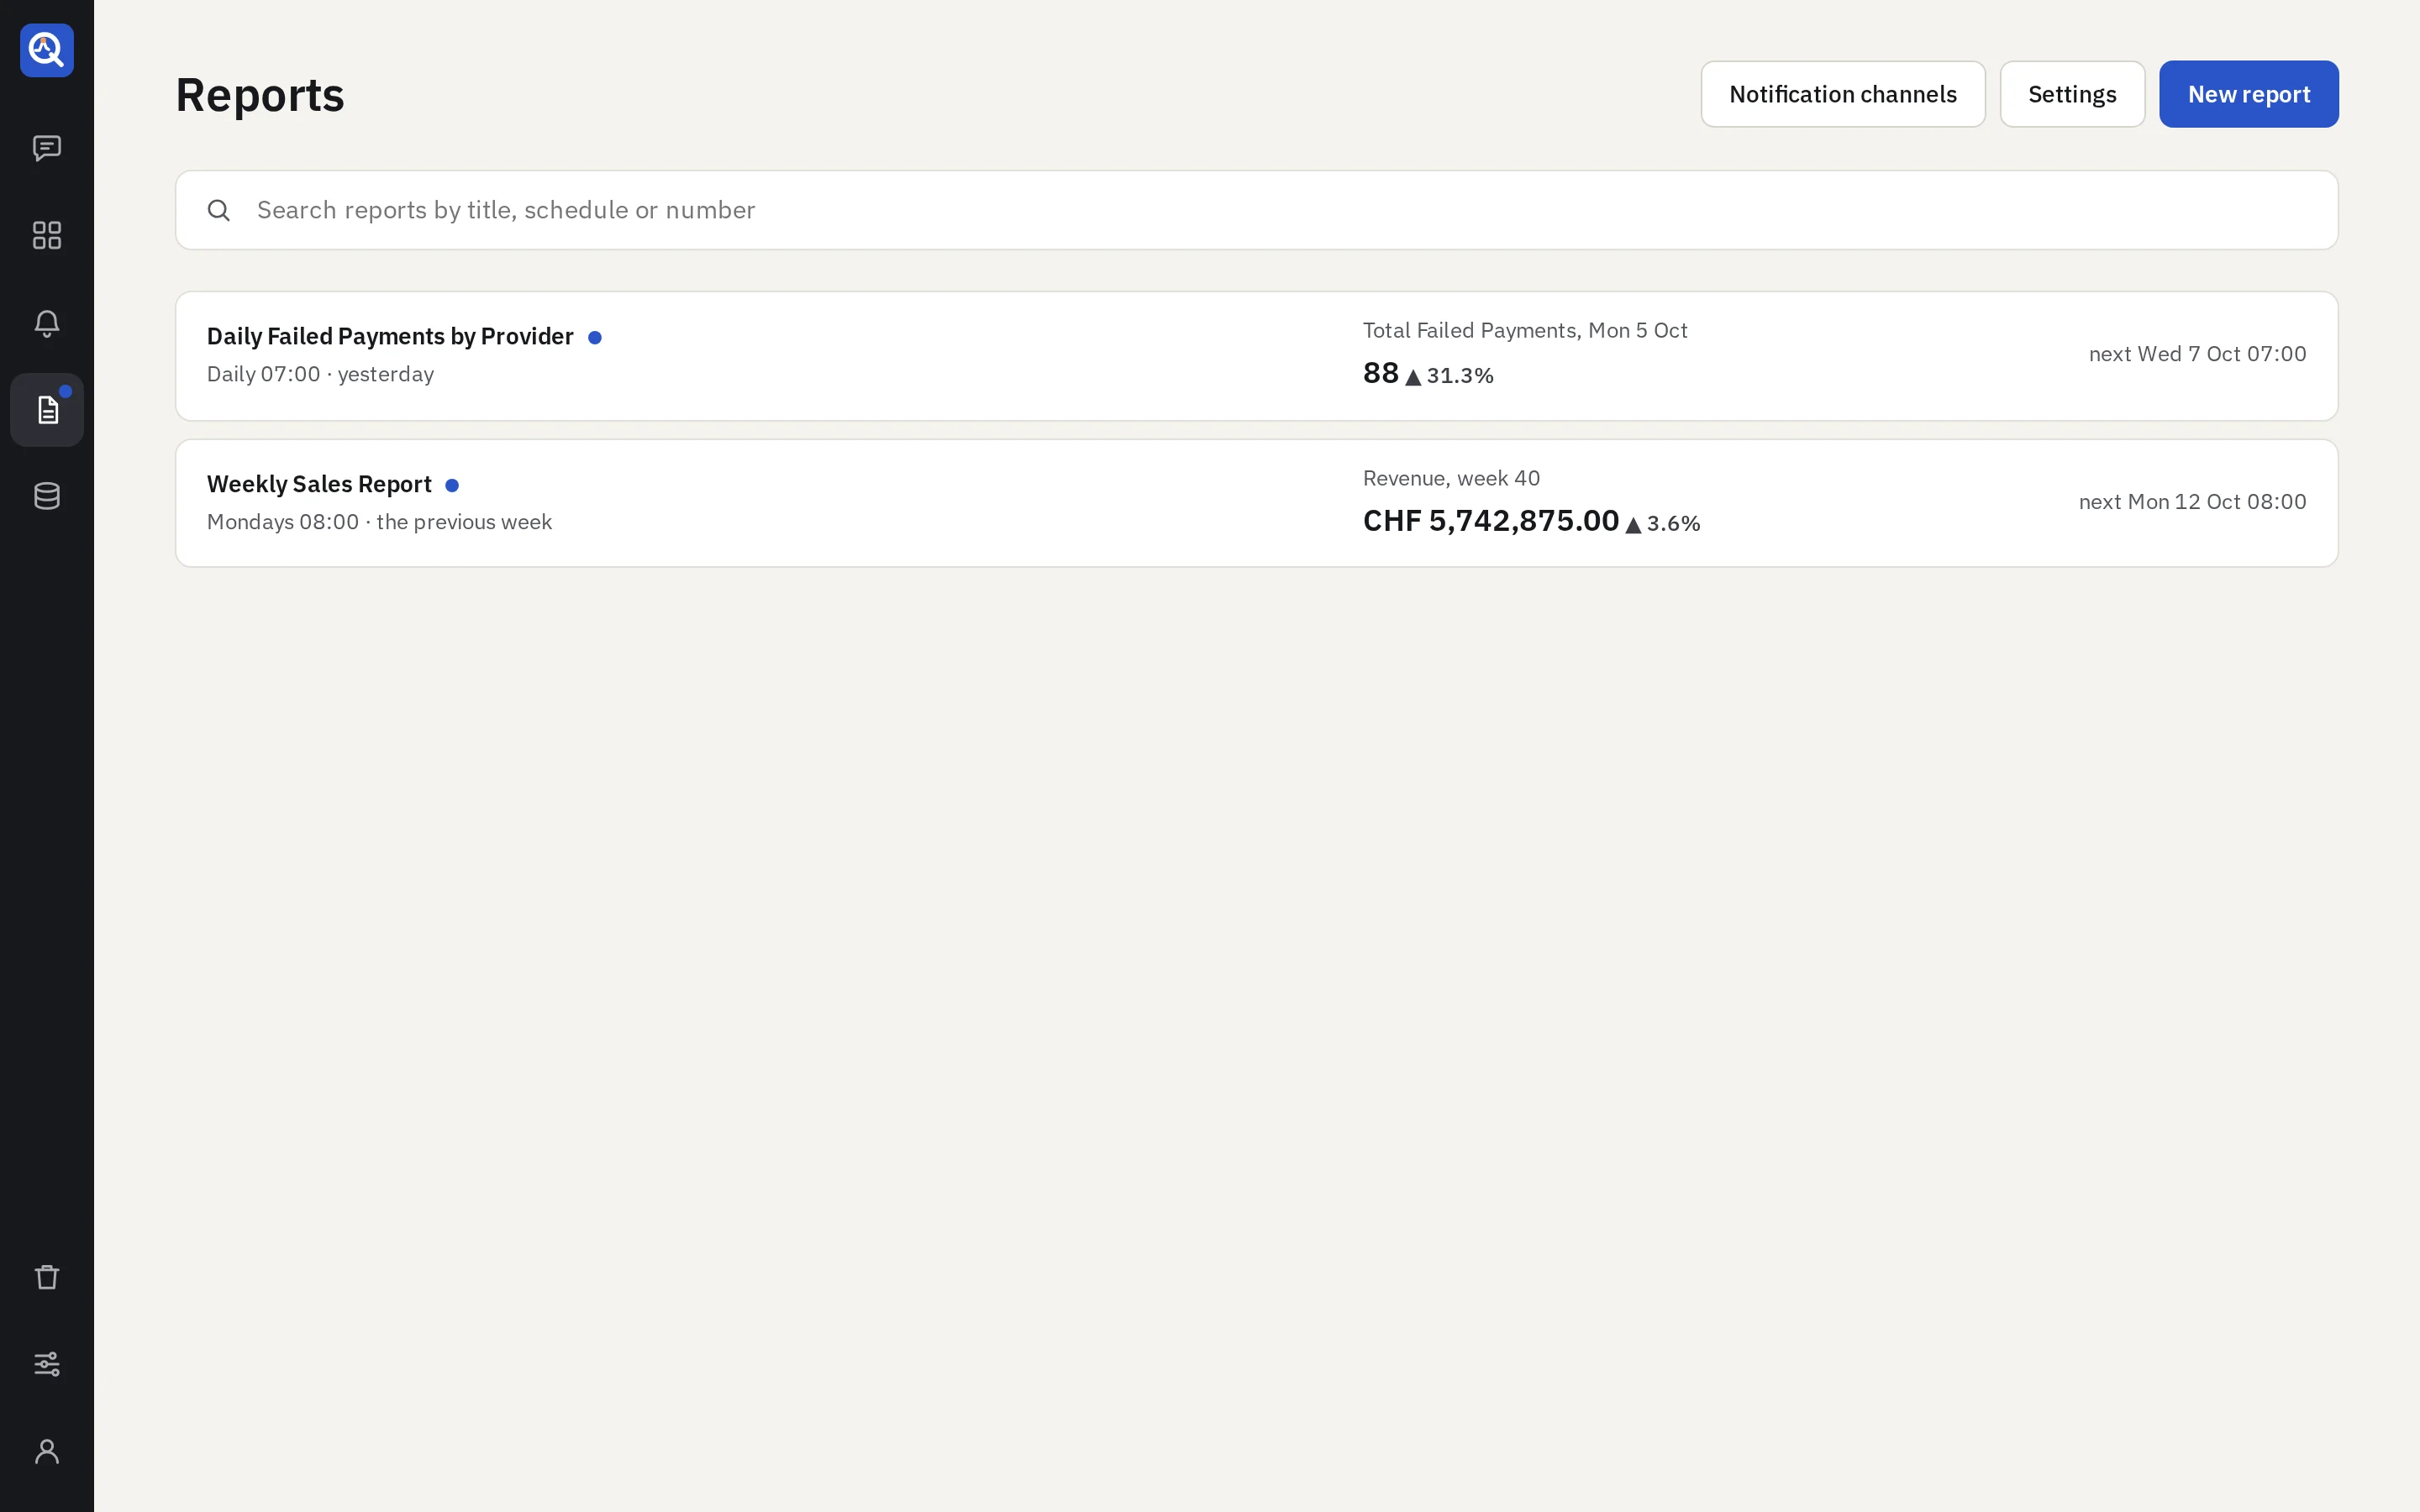Focus the Search reports input field
This screenshot has width=2420, height=1512.
pyautogui.click(x=1256, y=210)
